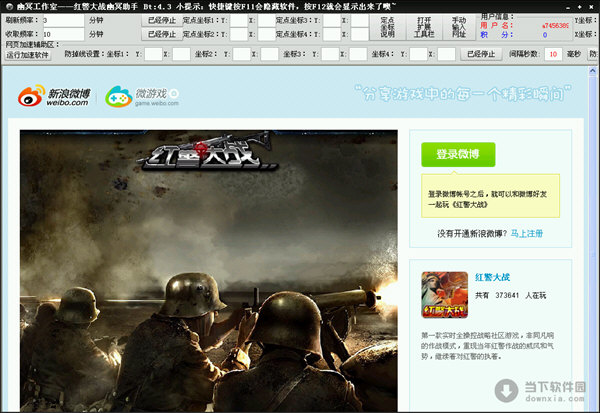Click the 定点坐标2 X input field
The height and width of the screenshot is (413, 600).
266,34
